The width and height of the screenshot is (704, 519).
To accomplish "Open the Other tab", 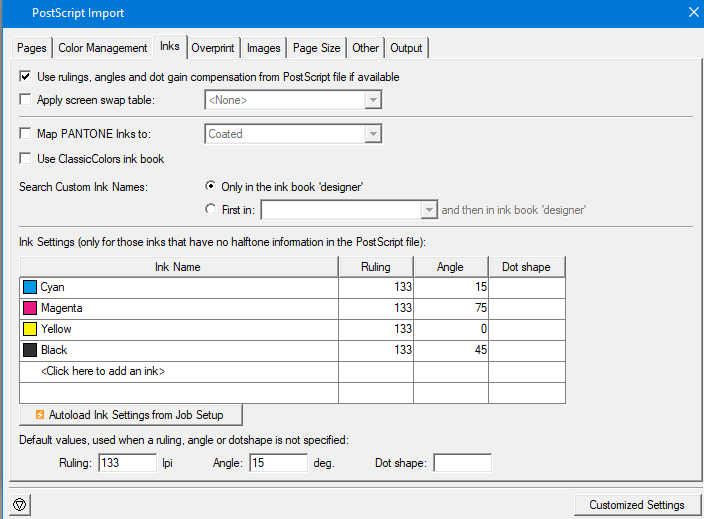I will (365, 48).
